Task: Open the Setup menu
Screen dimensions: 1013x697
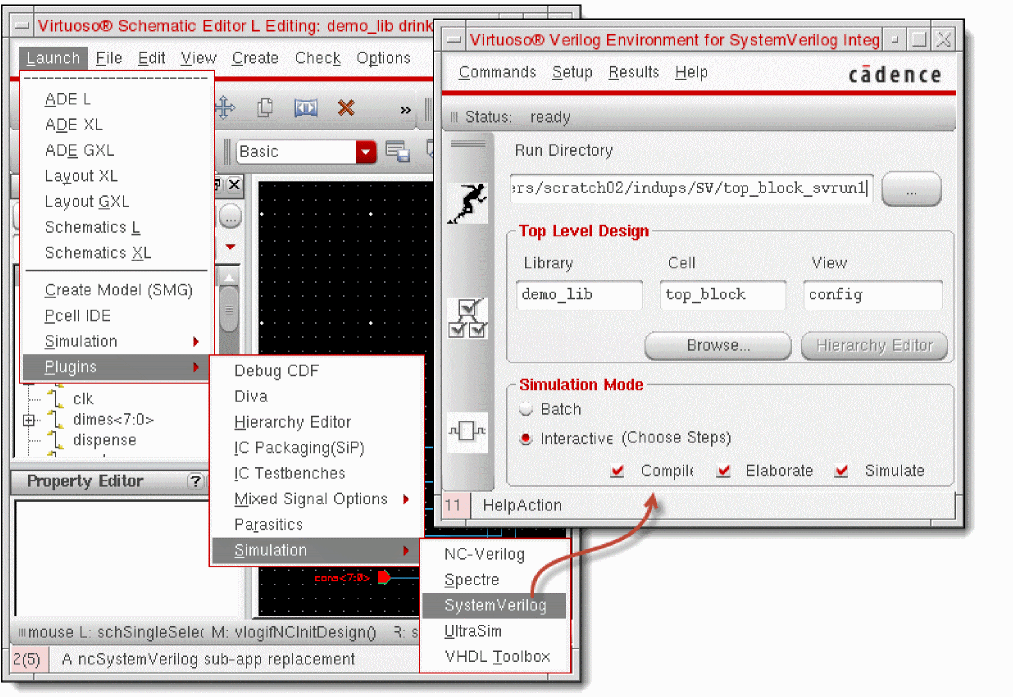Action: pos(572,72)
